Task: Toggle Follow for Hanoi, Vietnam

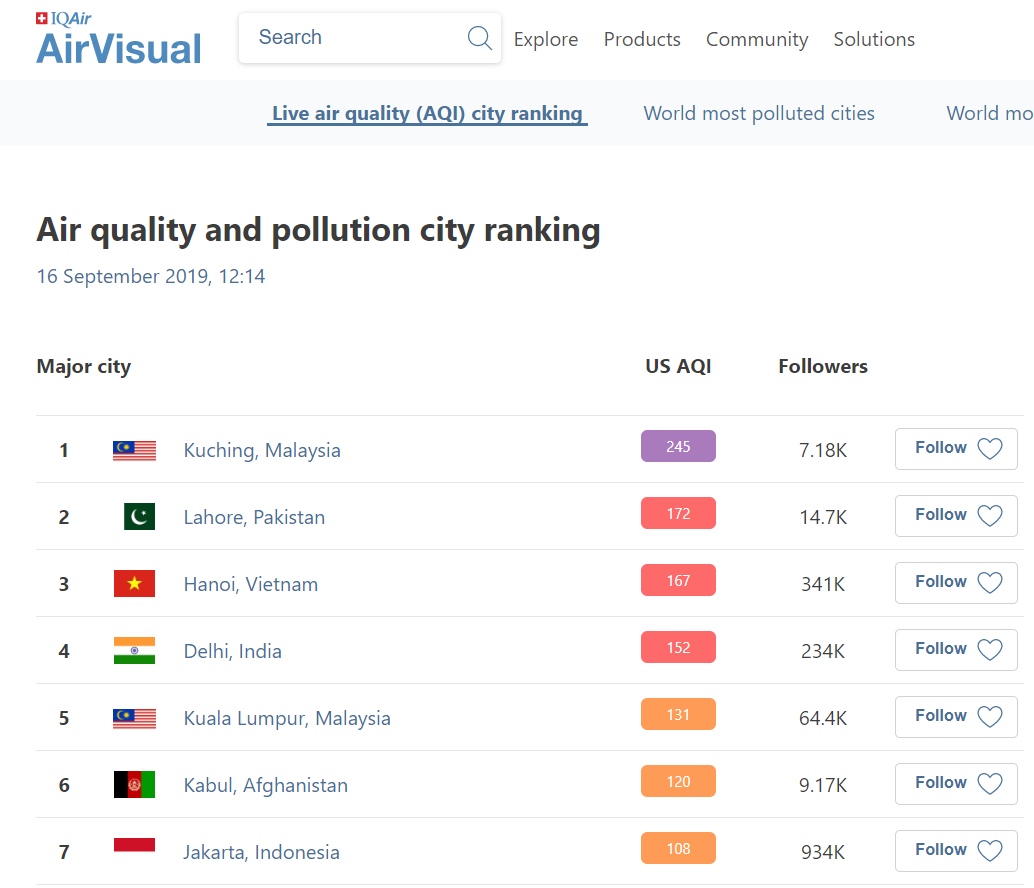Action: coord(956,583)
